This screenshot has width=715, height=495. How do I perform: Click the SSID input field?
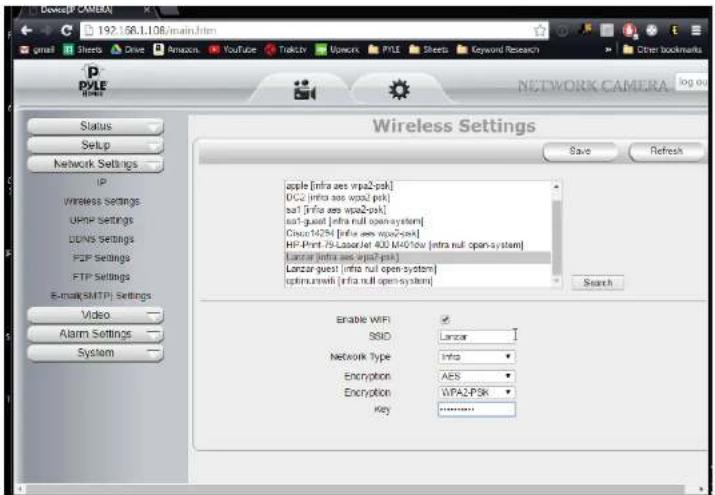click(x=477, y=336)
